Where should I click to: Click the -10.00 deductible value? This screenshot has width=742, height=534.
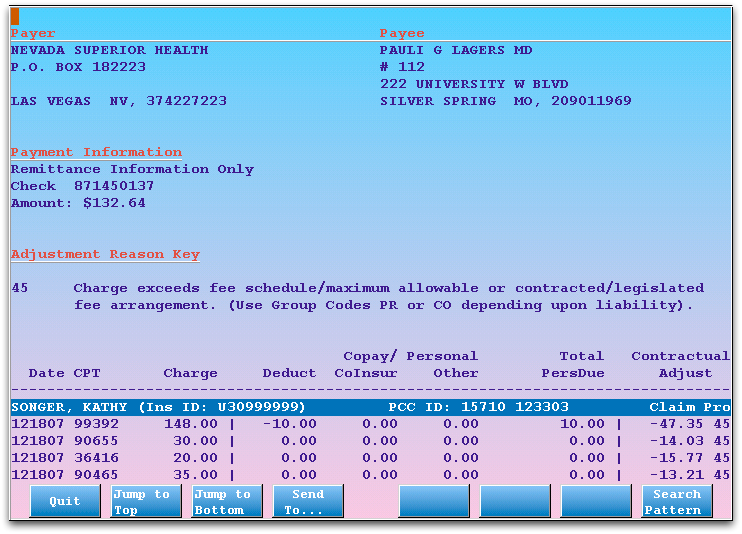[x=290, y=424]
